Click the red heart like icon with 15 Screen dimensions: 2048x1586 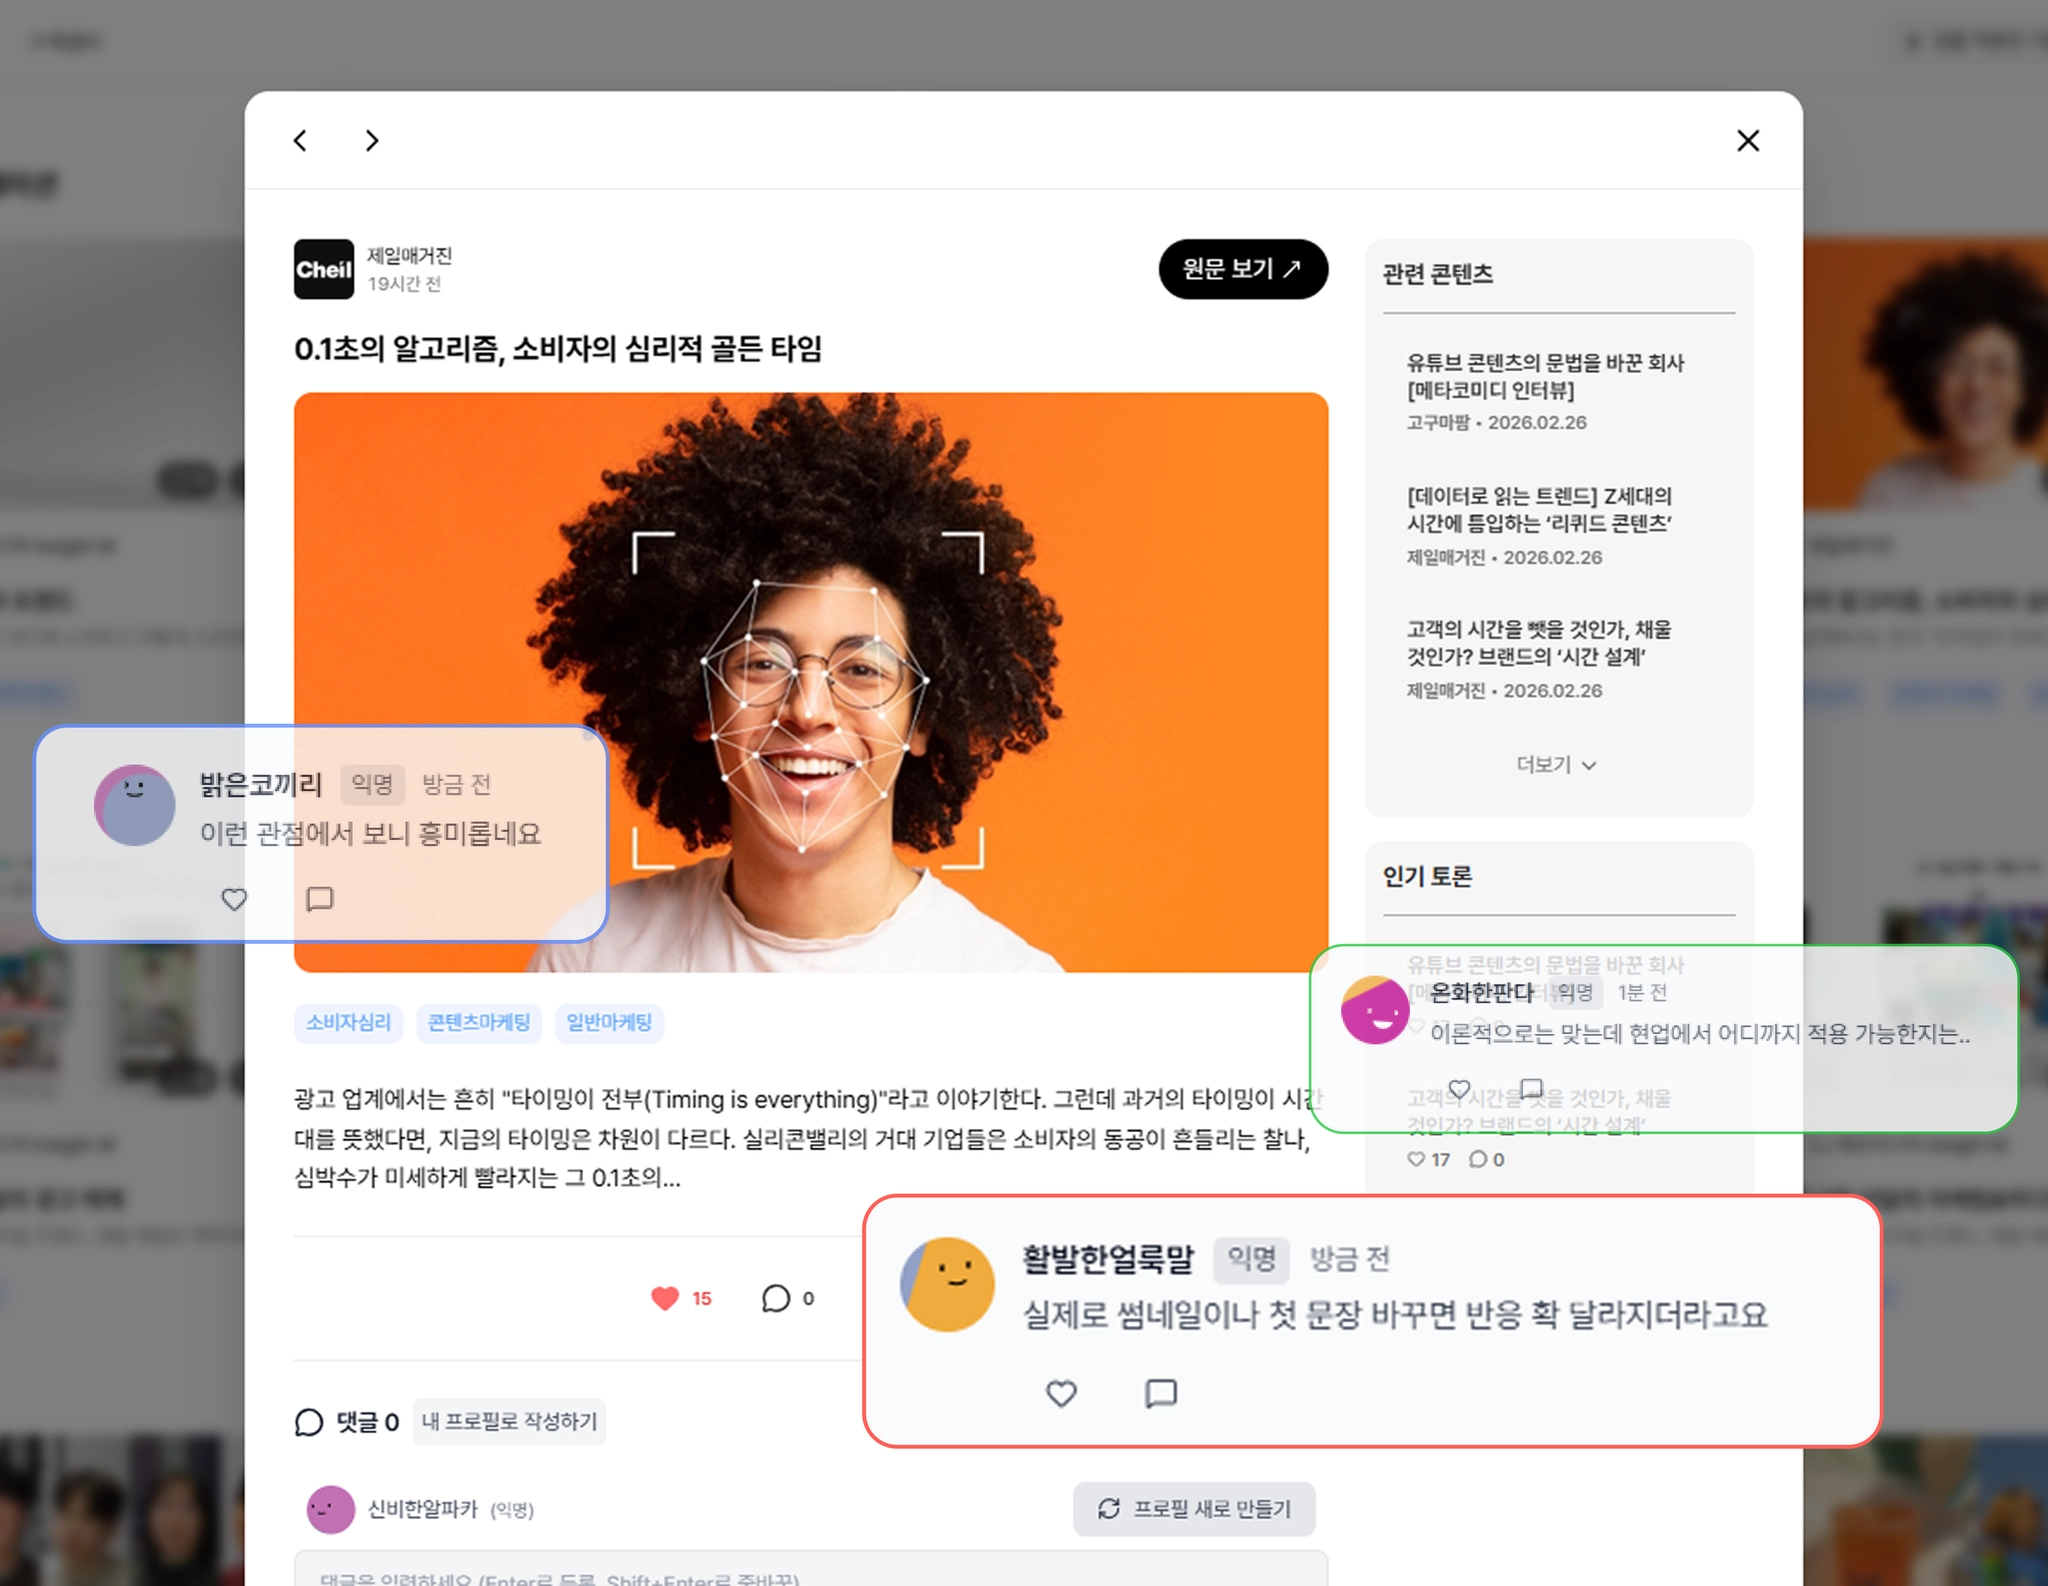(665, 1298)
